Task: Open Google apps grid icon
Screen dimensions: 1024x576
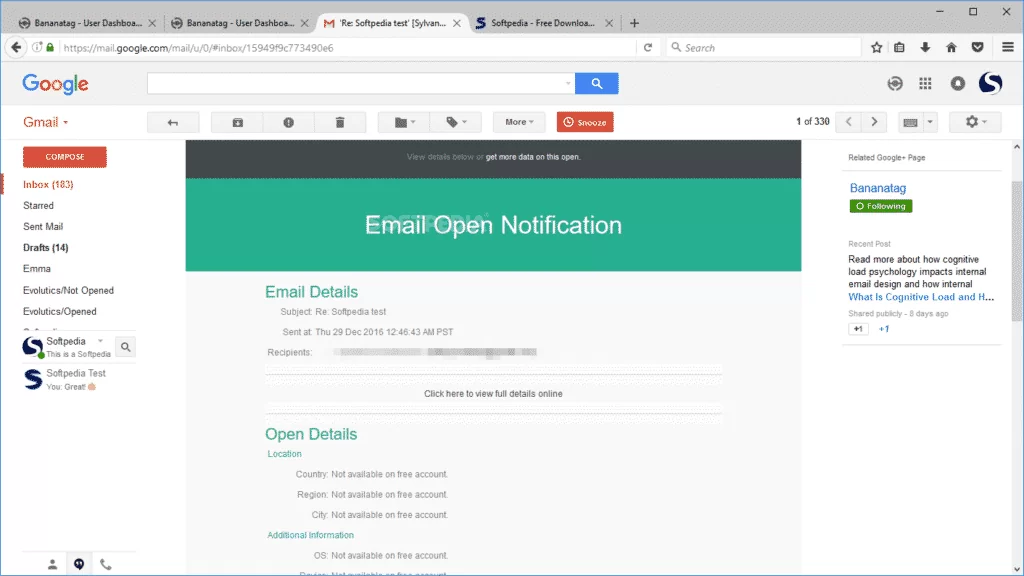Action: 925,84
